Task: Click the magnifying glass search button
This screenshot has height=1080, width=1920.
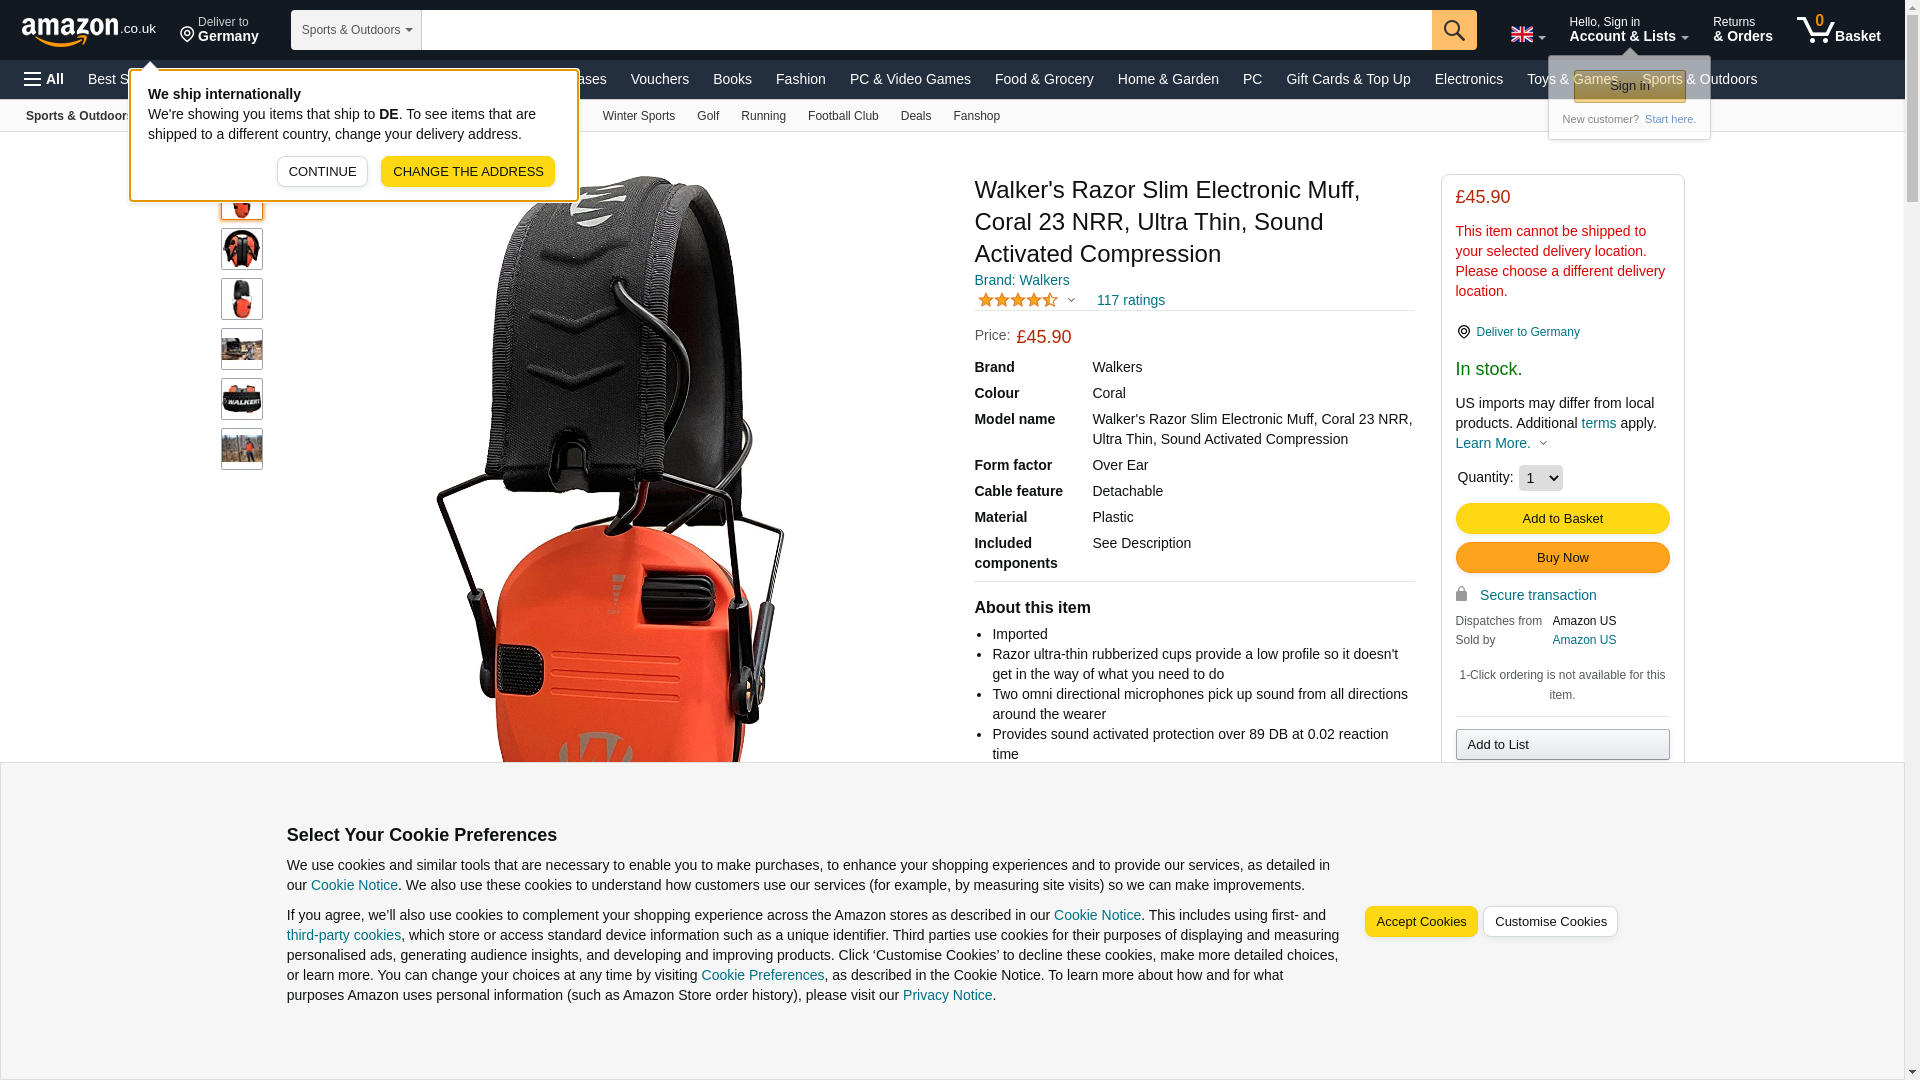Action: coord(1454,30)
